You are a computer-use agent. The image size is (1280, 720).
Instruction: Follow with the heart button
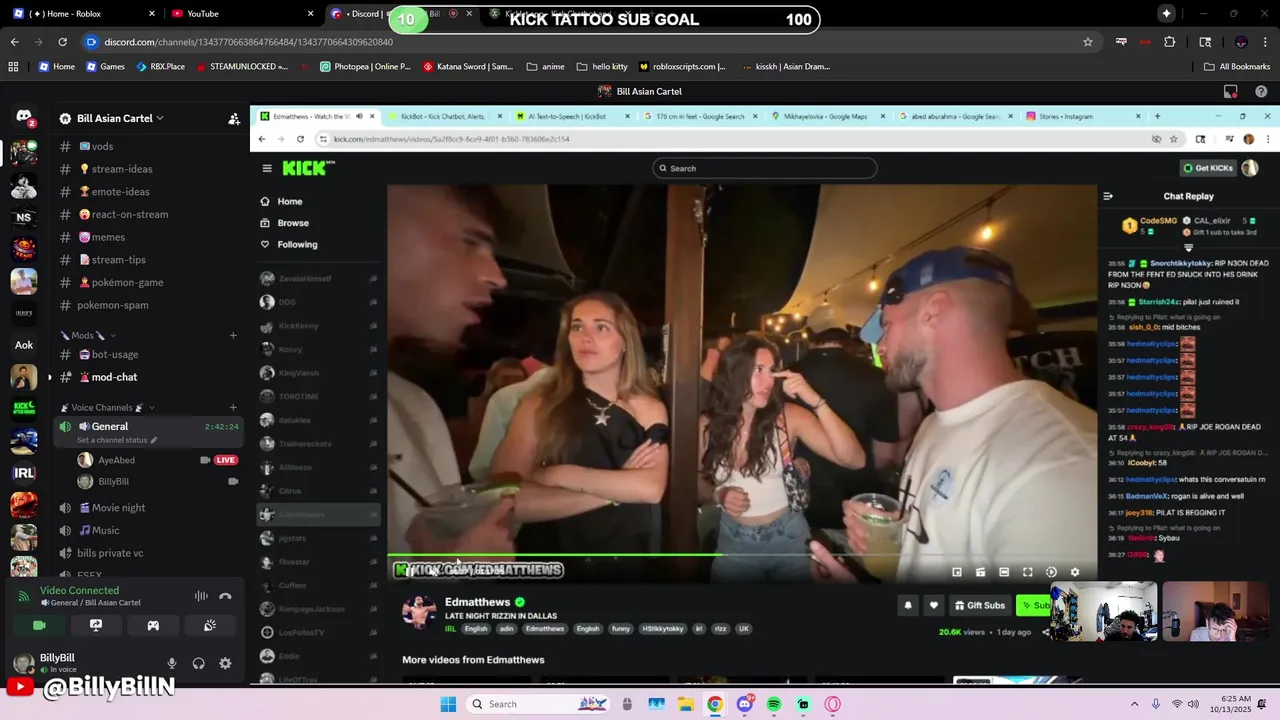[934, 605]
